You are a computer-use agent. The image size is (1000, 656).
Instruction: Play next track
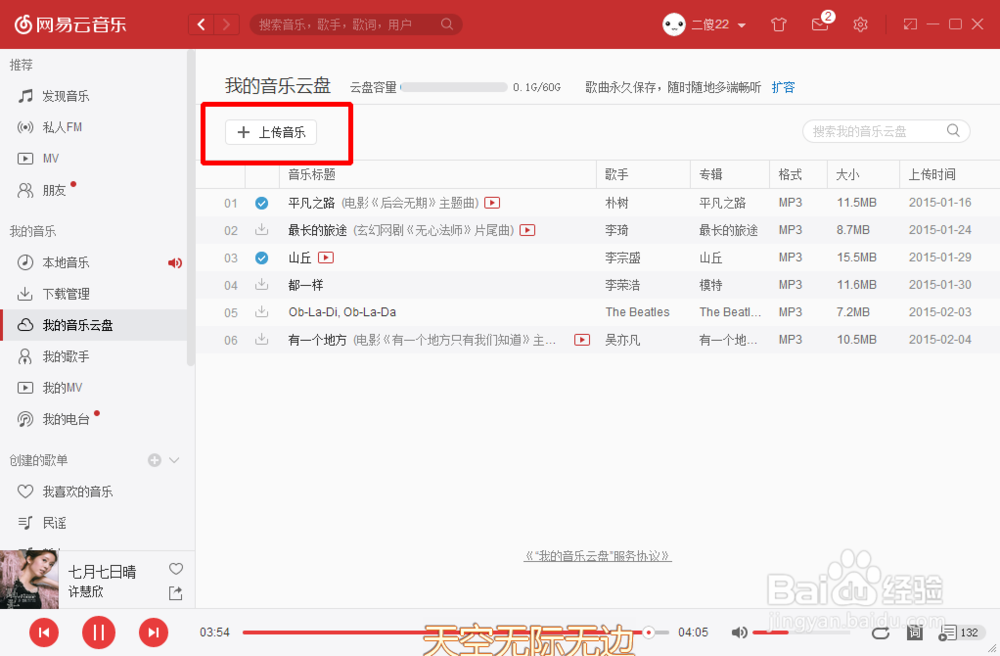coord(153,632)
